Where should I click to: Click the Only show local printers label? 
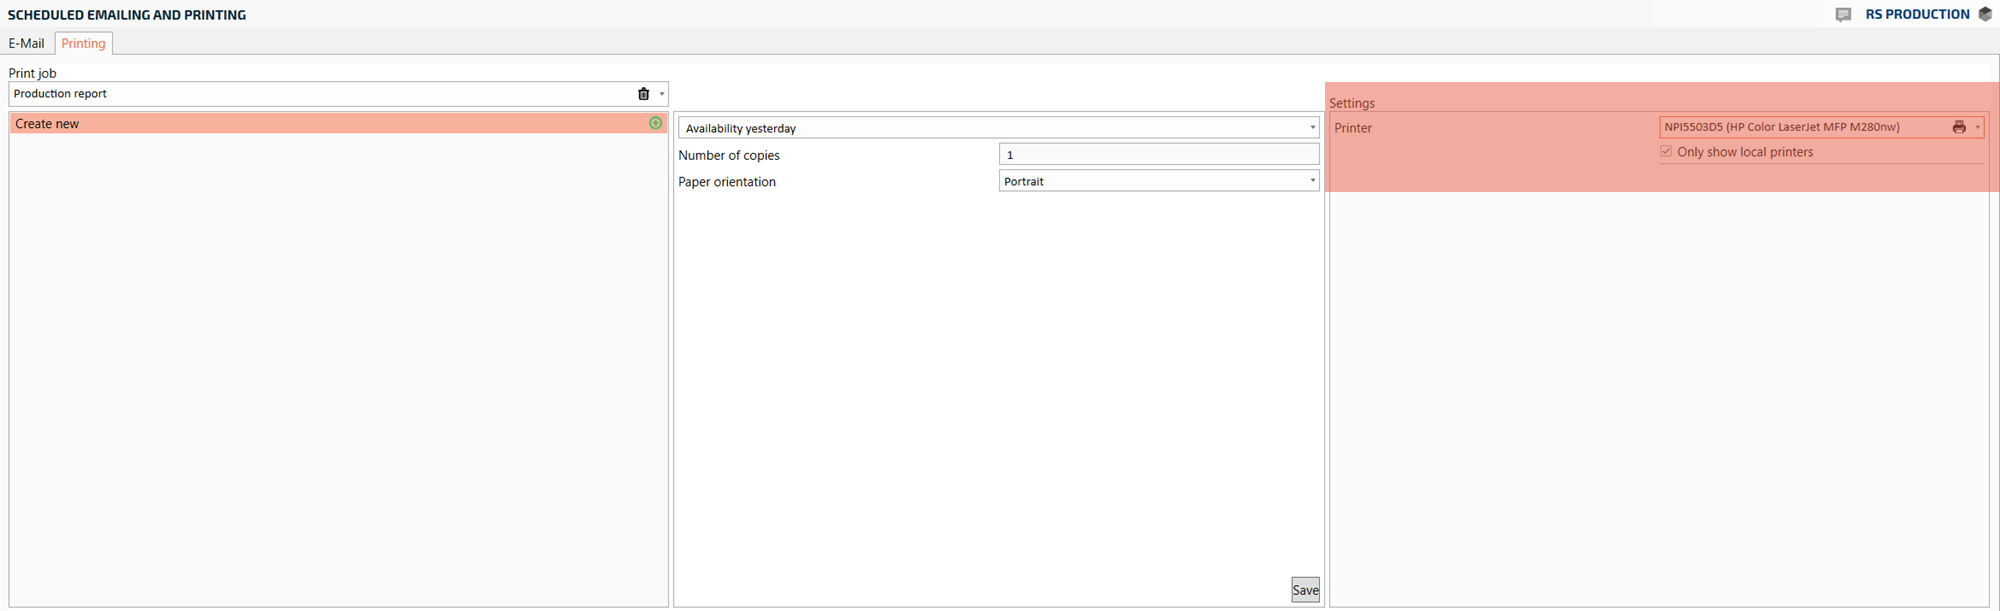pos(1744,152)
